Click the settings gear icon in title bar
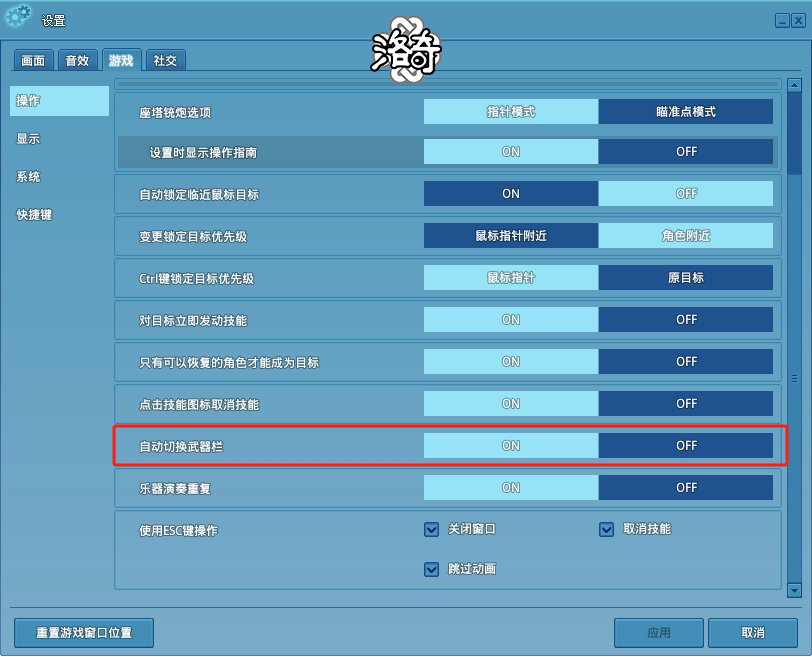This screenshot has height=657, width=812. point(18,17)
